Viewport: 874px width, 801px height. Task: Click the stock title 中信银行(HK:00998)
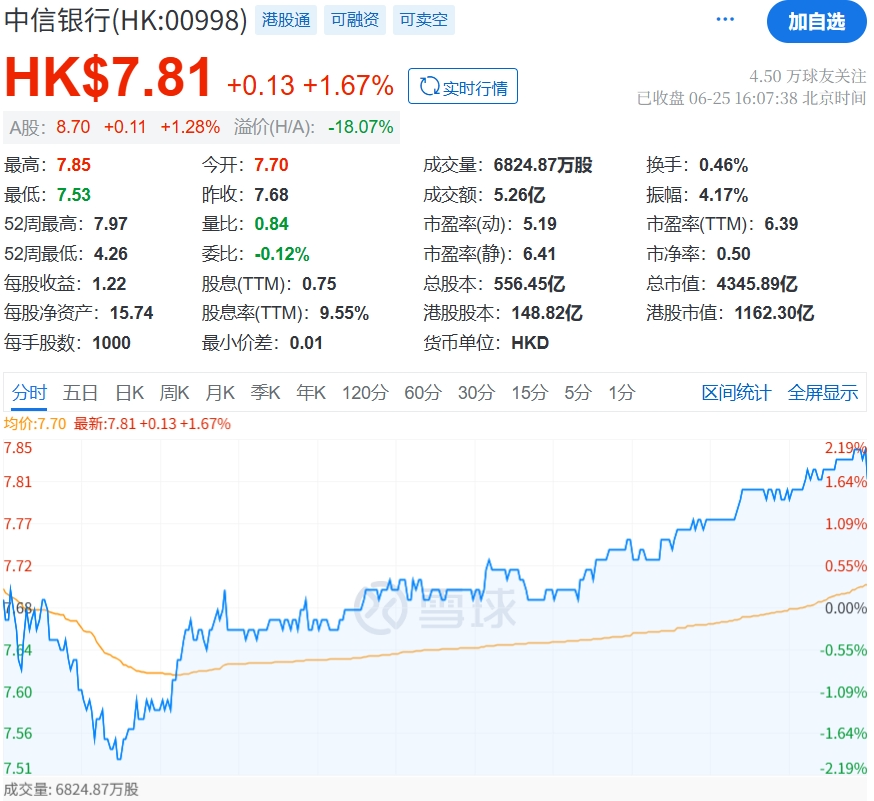(x=125, y=21)
